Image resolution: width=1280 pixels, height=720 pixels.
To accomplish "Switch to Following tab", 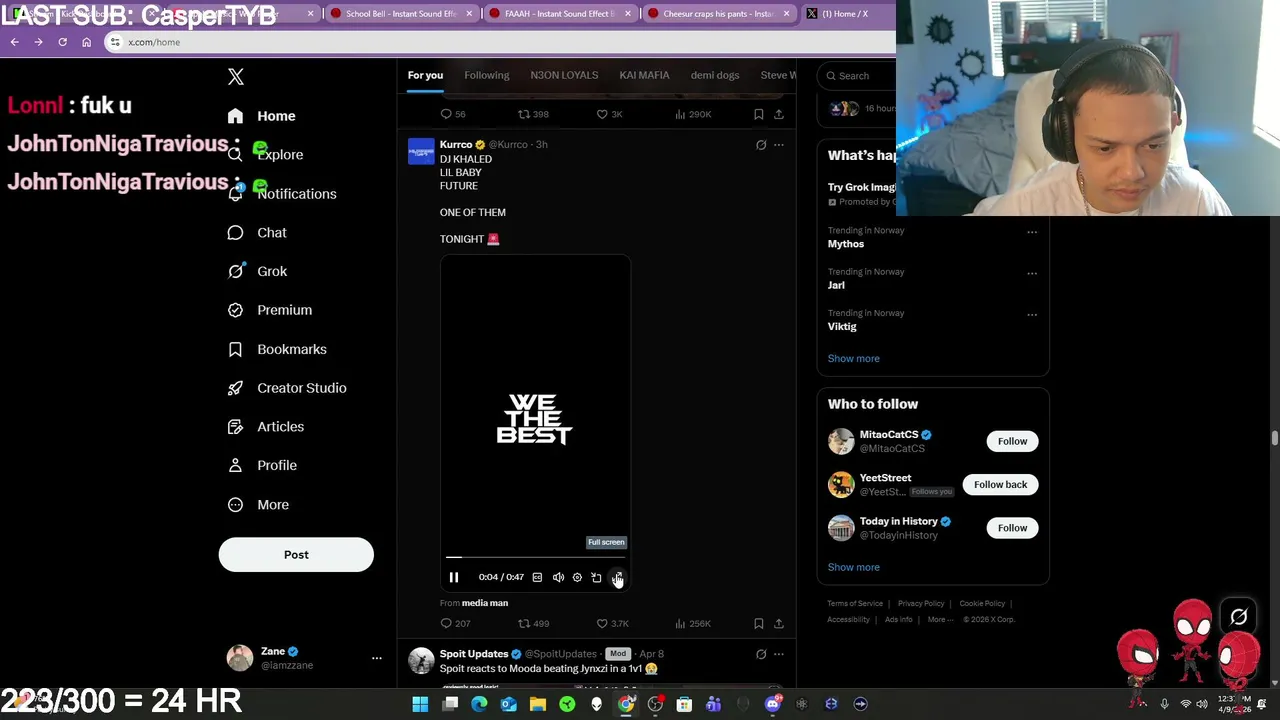I will 486,75.
